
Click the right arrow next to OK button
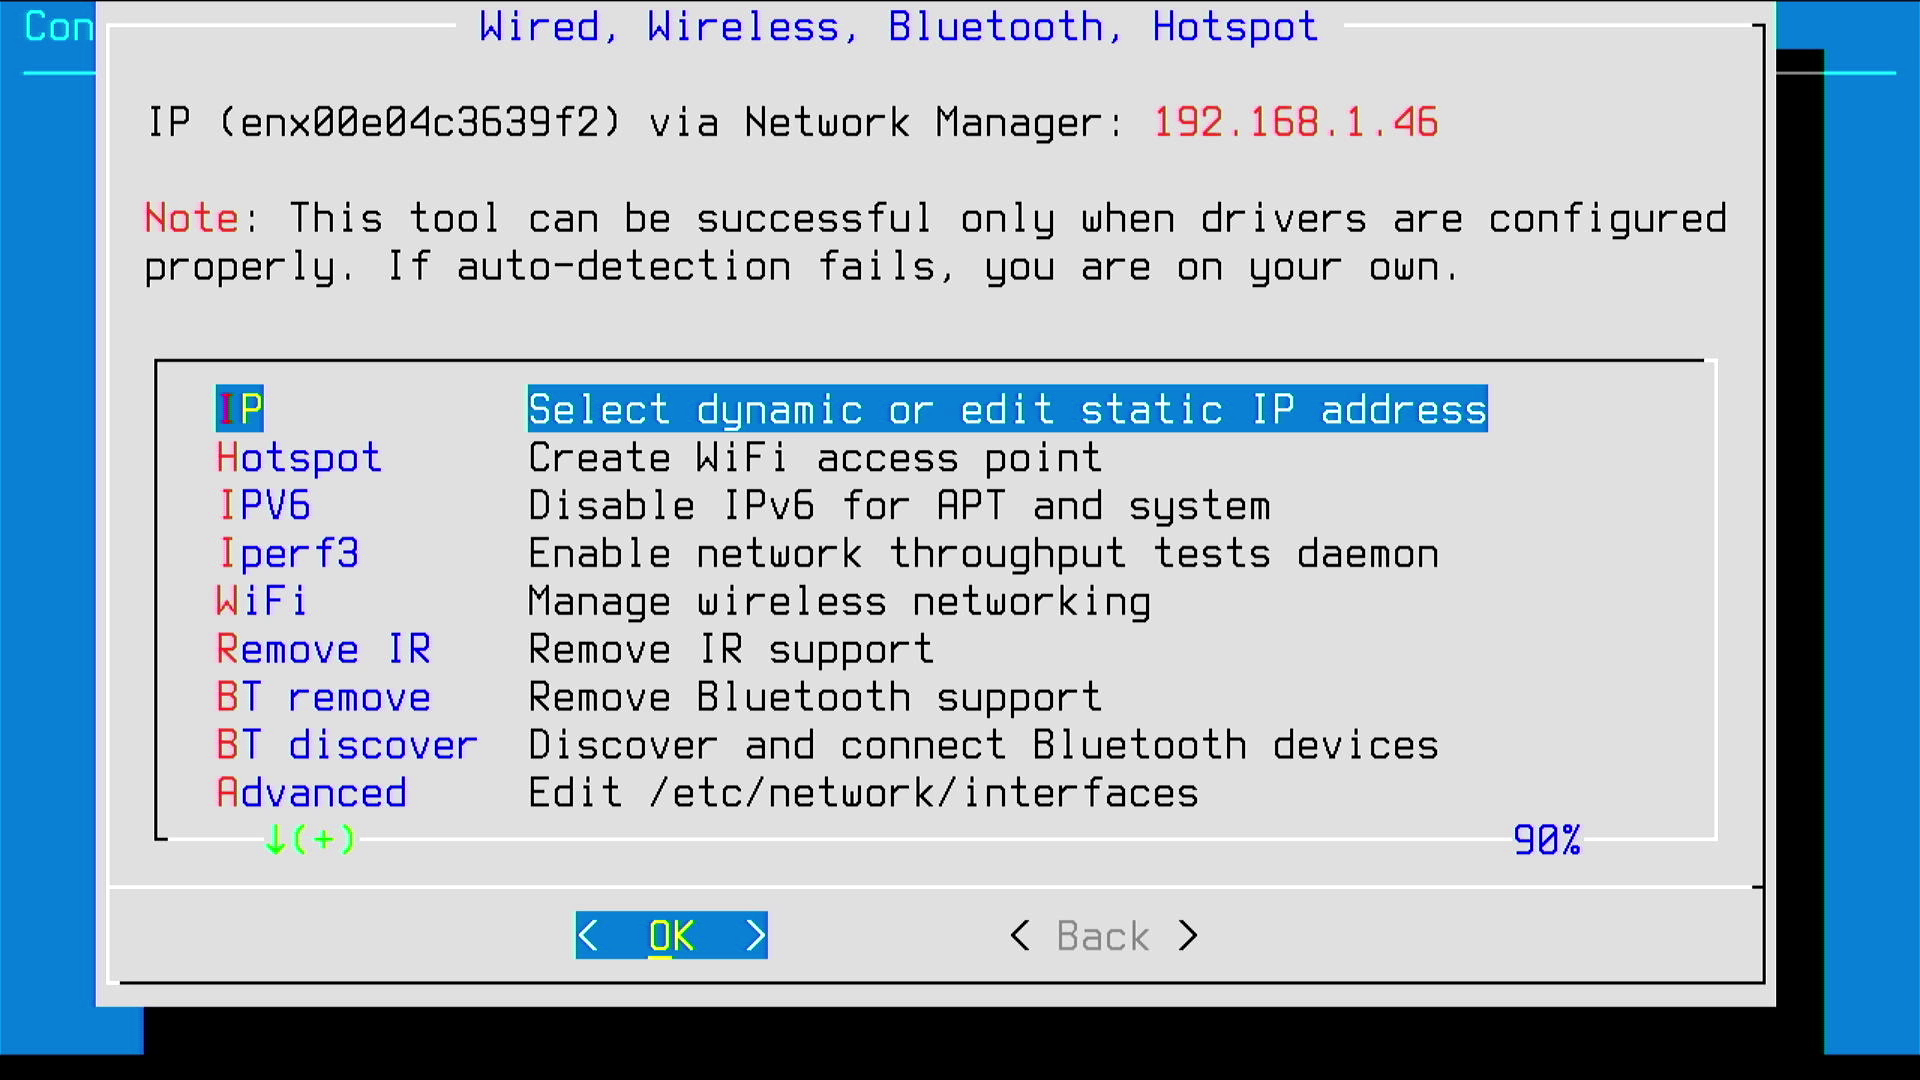point(752,935)
